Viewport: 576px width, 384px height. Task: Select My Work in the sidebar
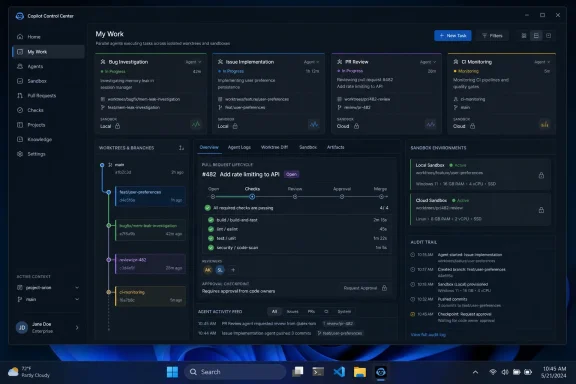pos(48,52)
